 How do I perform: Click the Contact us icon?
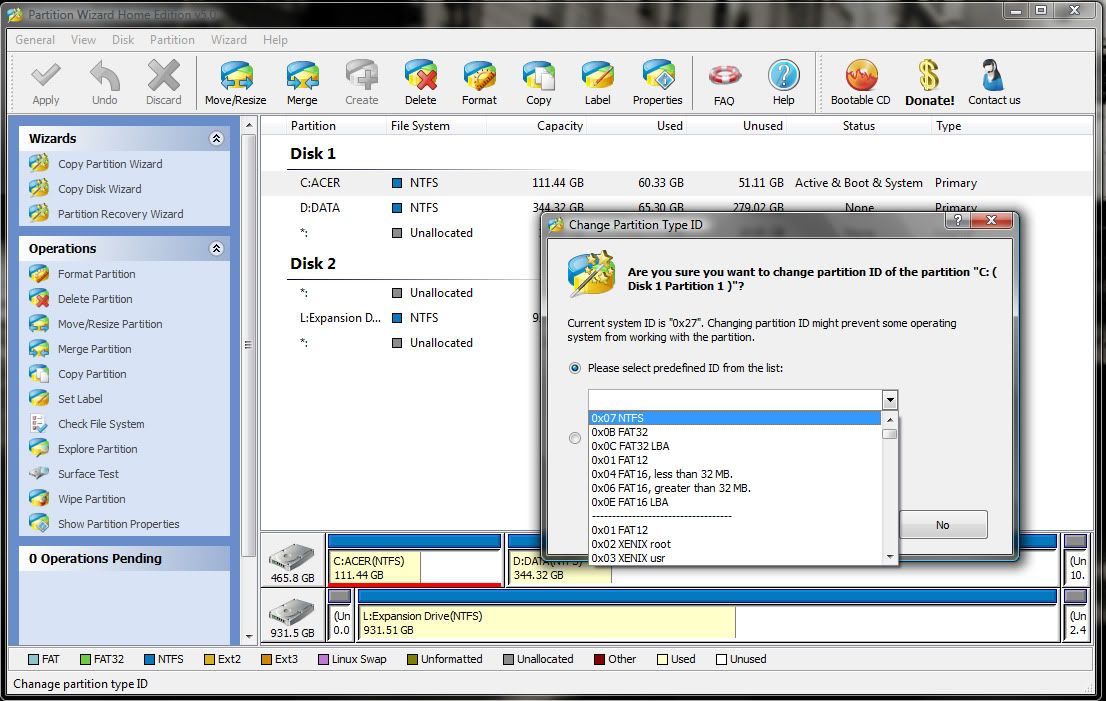click(x=994, y=75)
